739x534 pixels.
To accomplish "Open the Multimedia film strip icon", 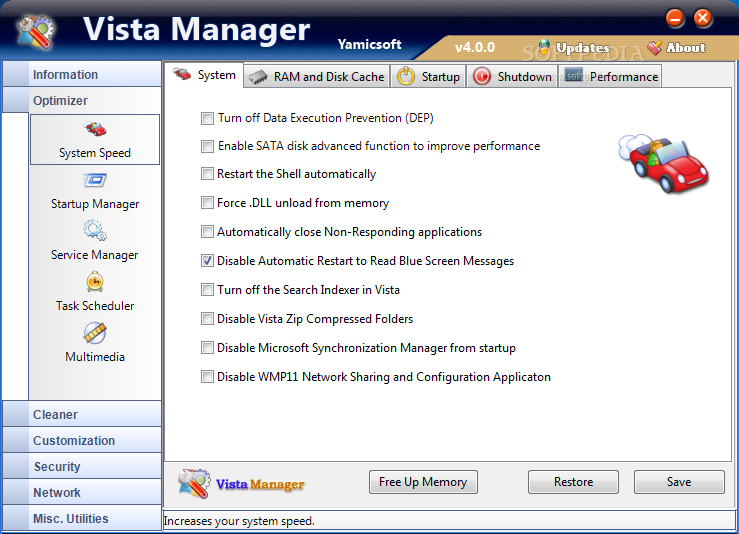I will 95,333.
